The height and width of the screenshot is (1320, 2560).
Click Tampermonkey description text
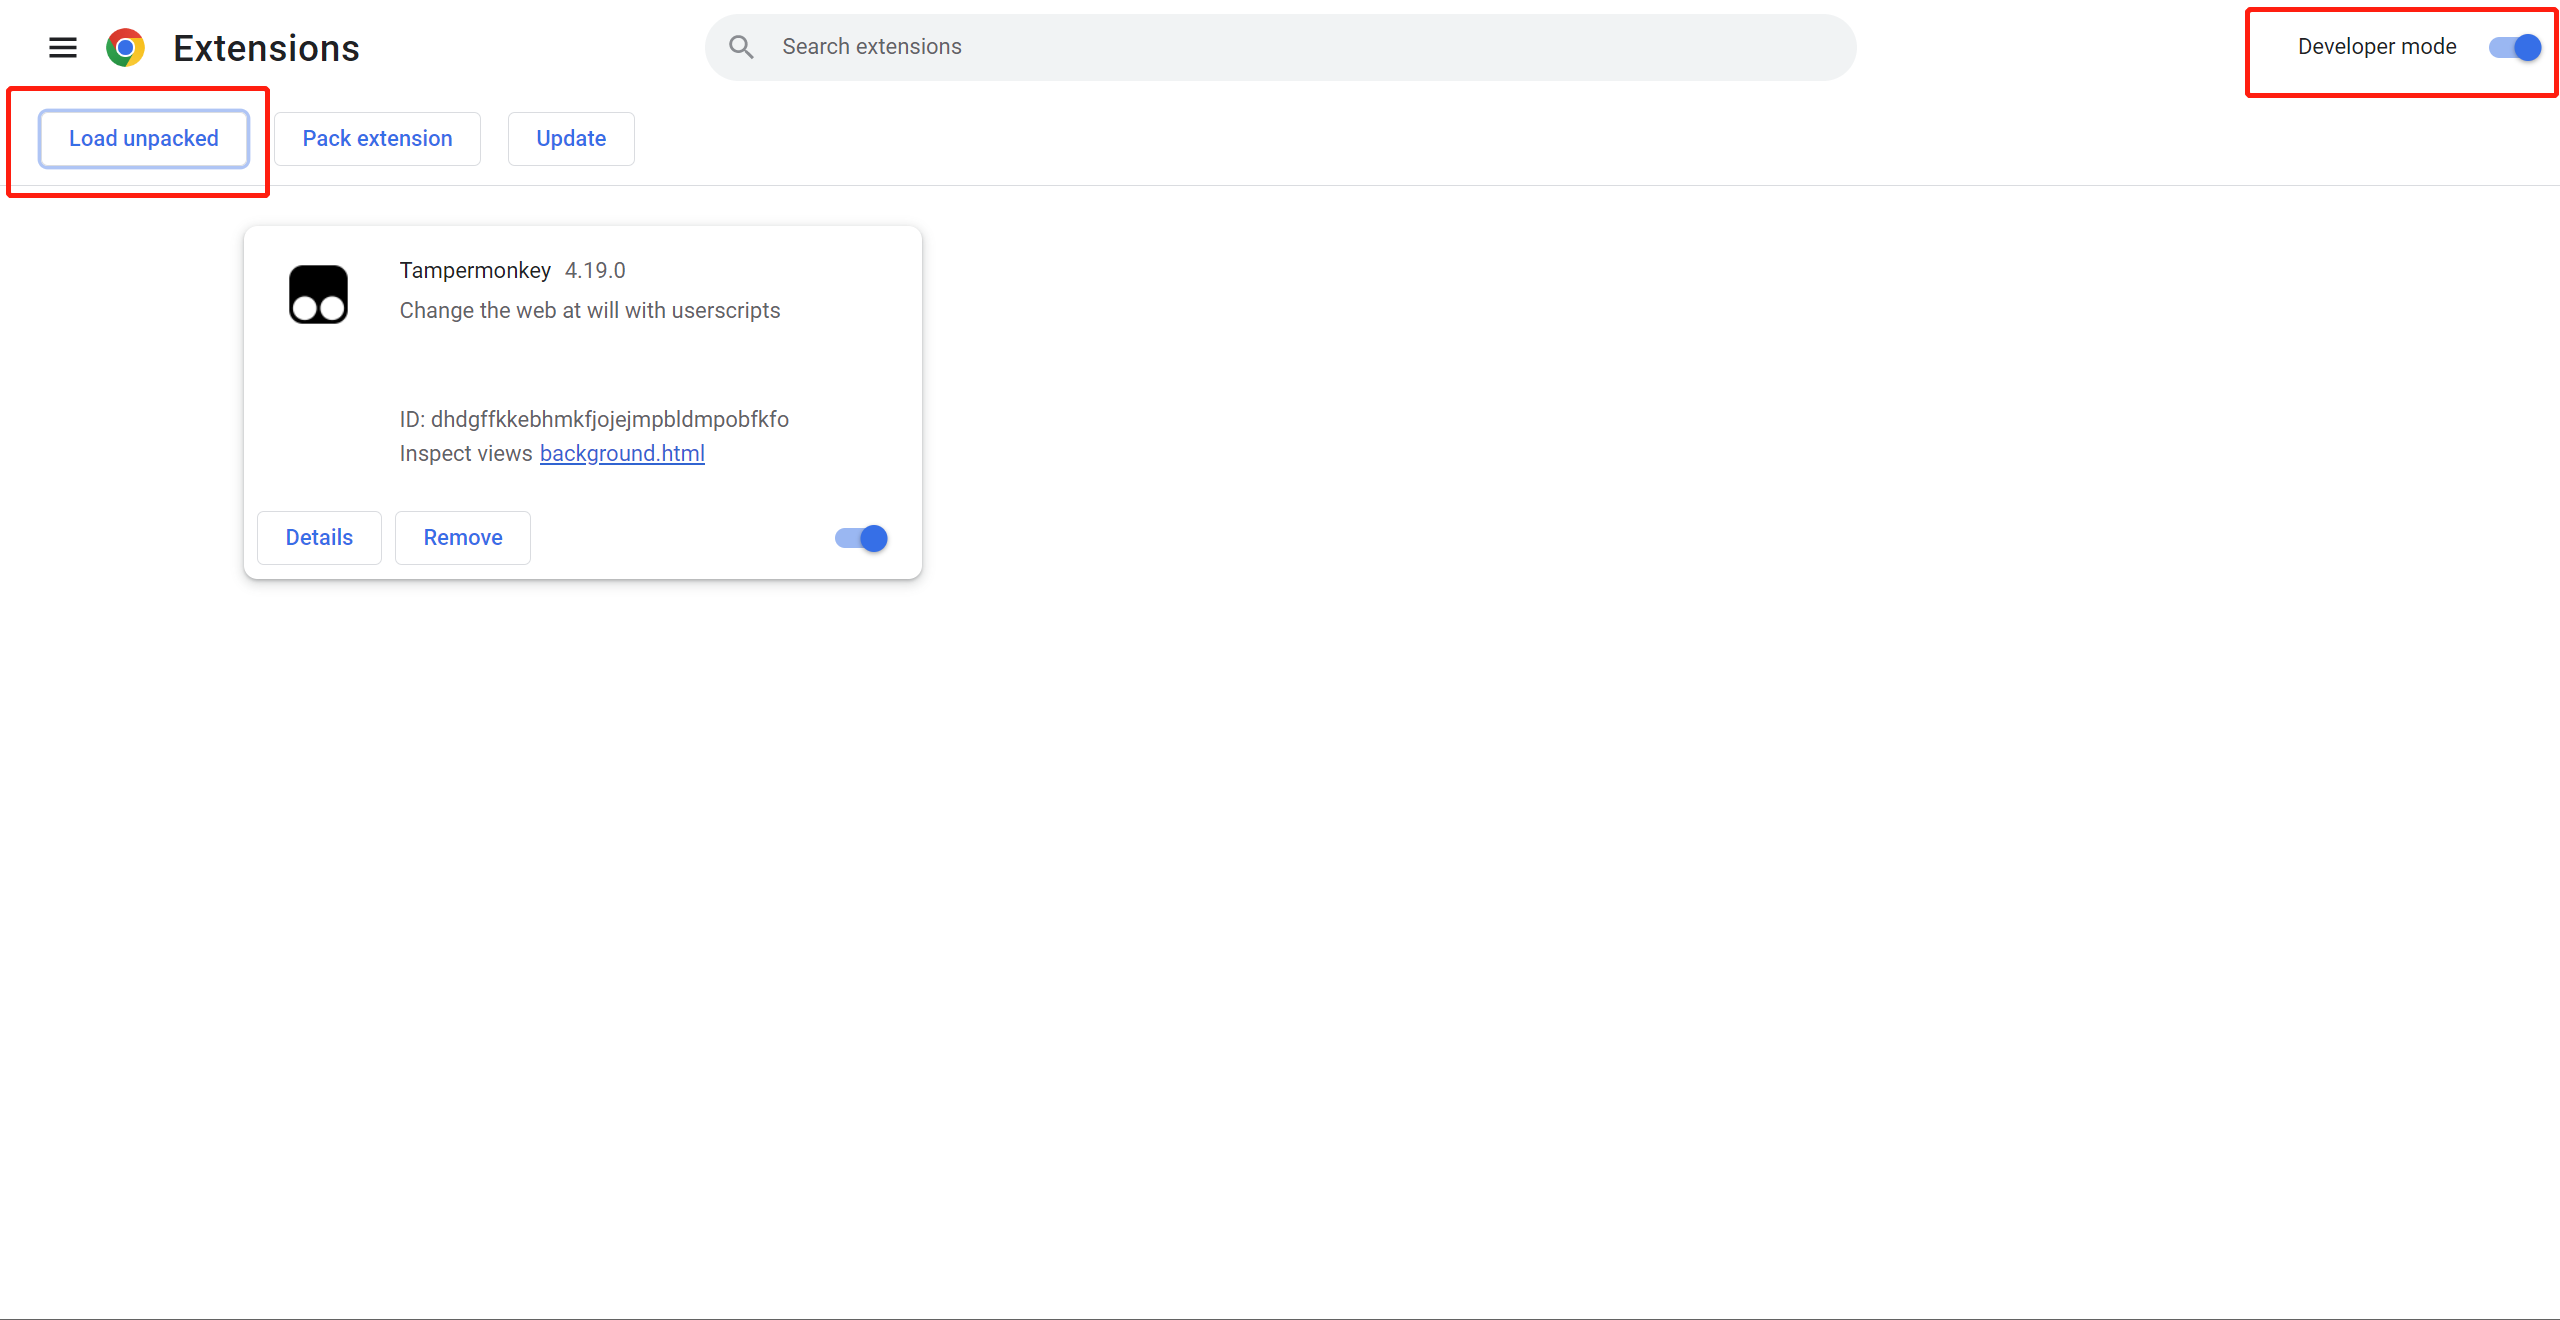(x=589, y=311)
